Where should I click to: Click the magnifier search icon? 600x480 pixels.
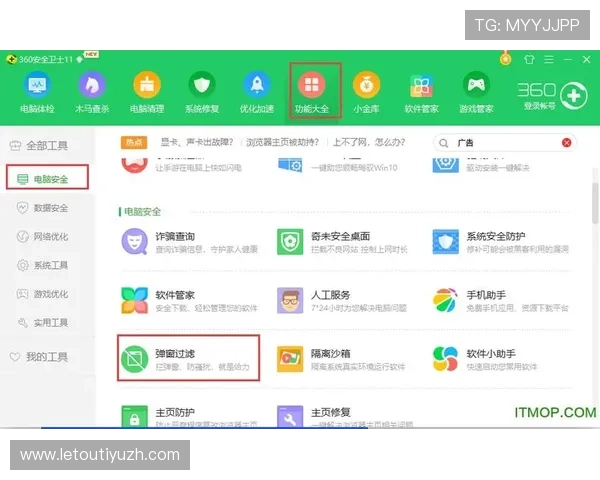[443, 143]
